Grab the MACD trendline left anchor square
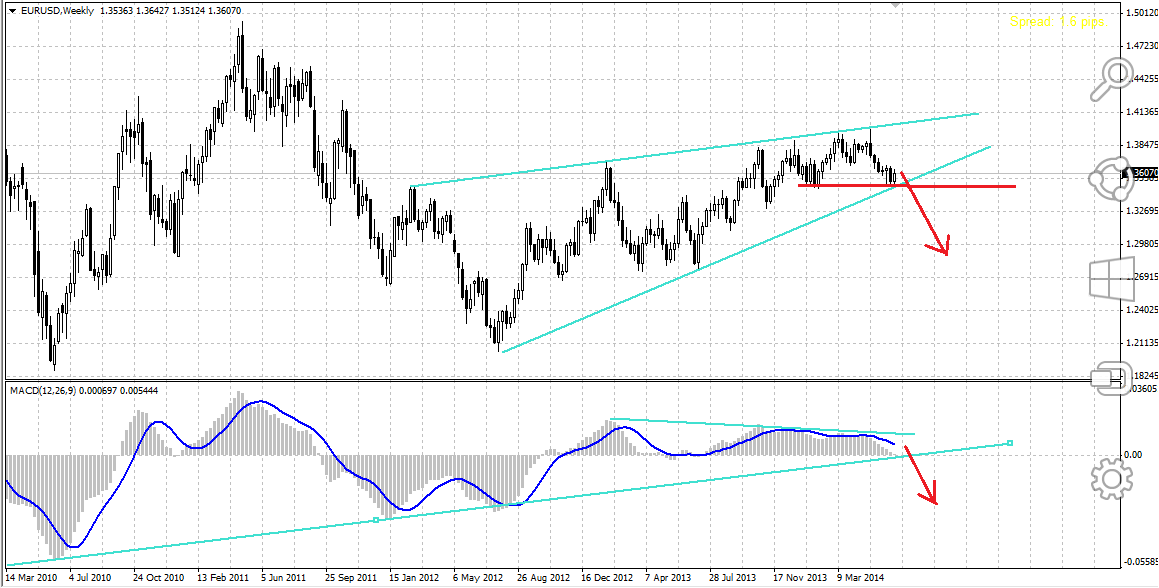Viewport: 1159px width, 588px height. (376, 520)
